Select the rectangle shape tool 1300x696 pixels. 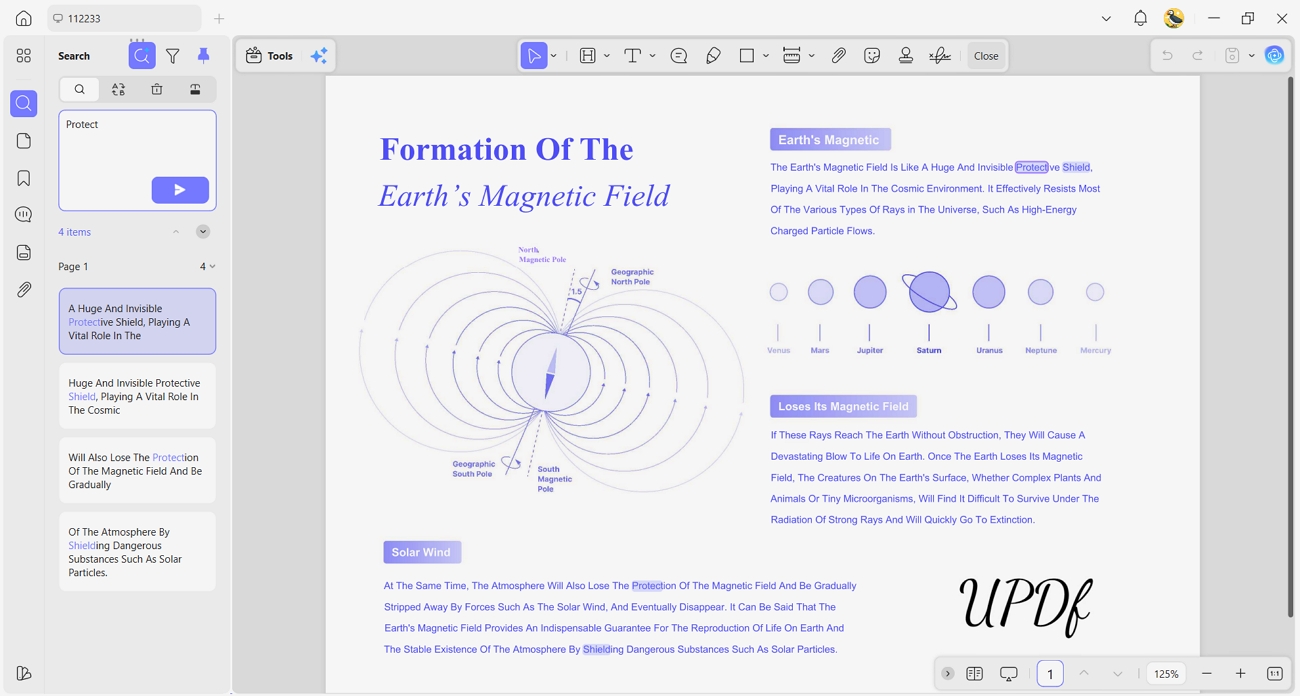tap(747, 56)
